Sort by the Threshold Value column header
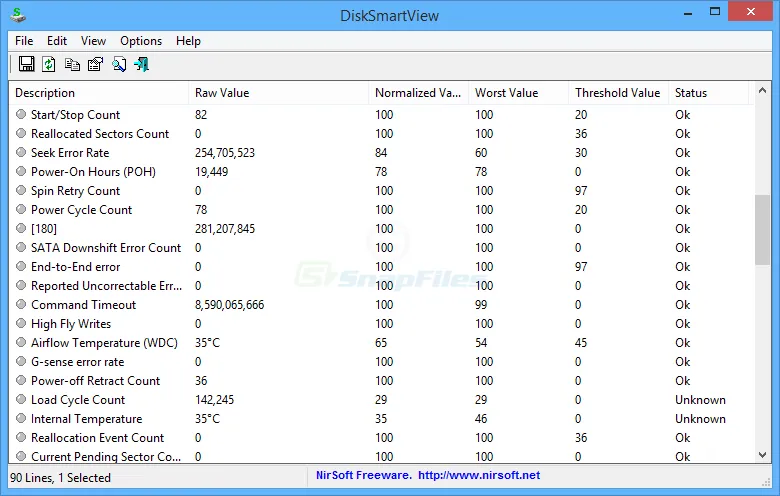This screenshot has height=496, width=780. point(618,93)
